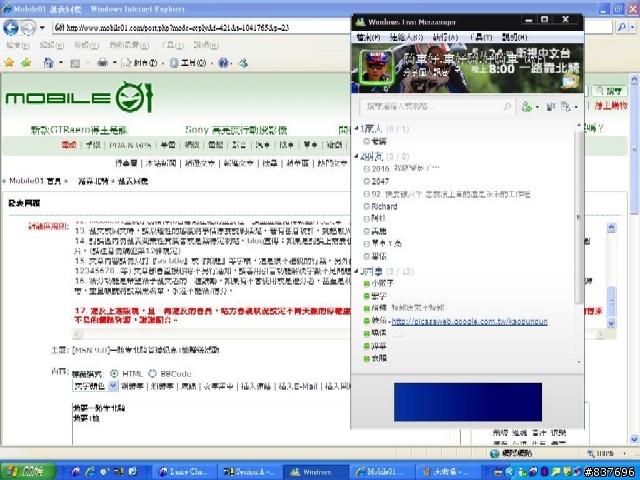Image resolution: width=640 pixels, height=480 pixels.
Task: Go back with the IE back arrow
Action: point(11,28)
